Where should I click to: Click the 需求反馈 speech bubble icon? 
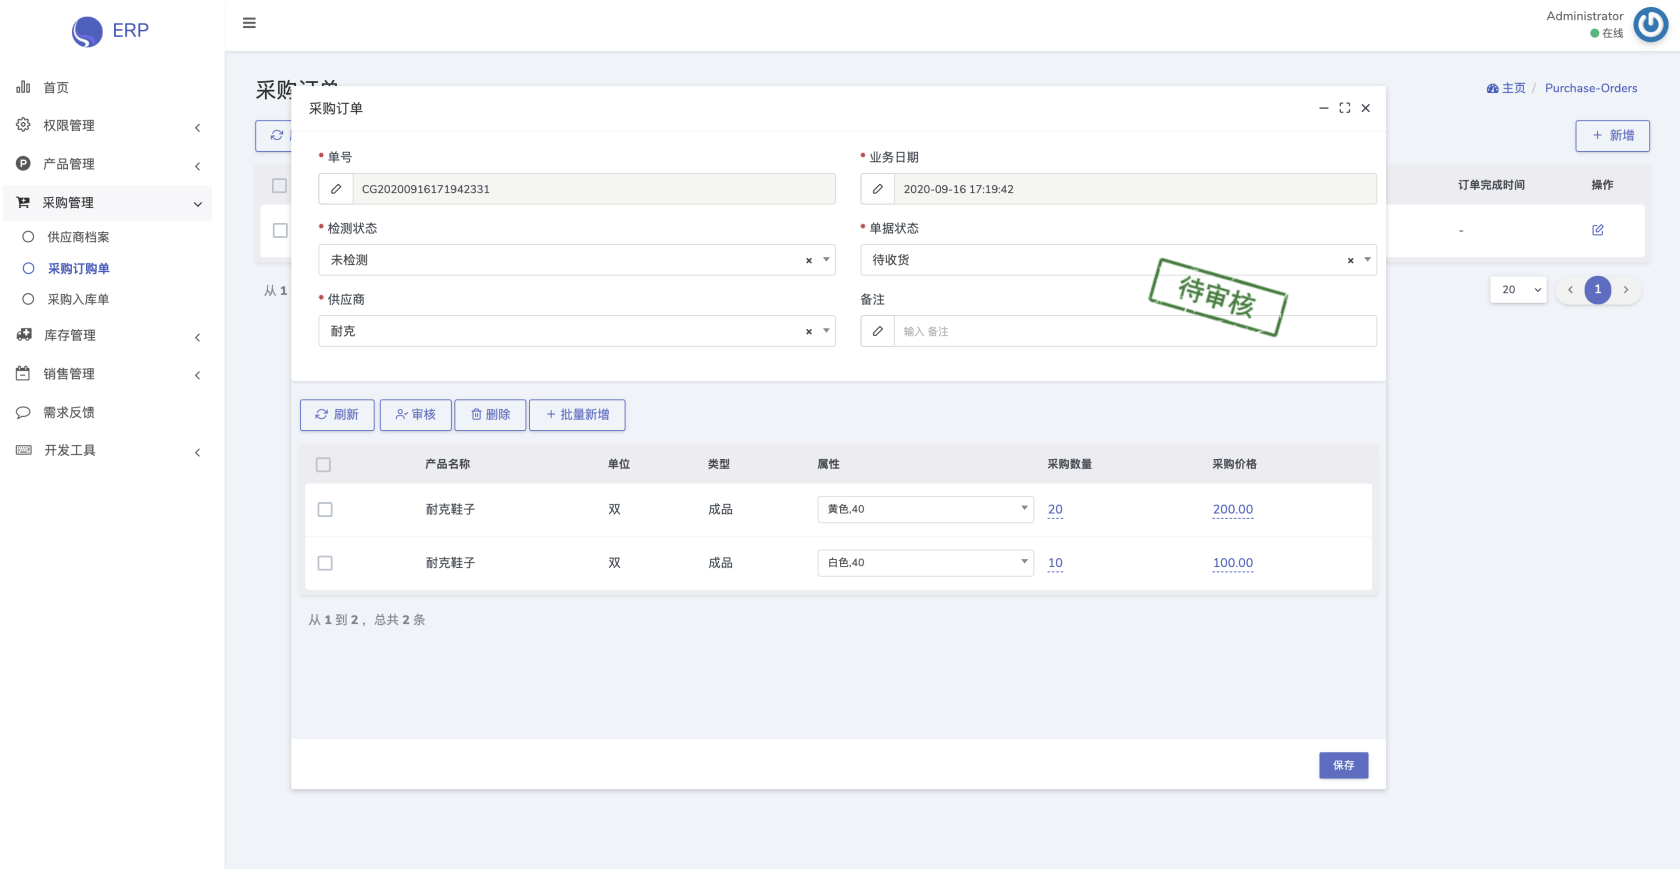pyautogui.click(x=23, y=412)
